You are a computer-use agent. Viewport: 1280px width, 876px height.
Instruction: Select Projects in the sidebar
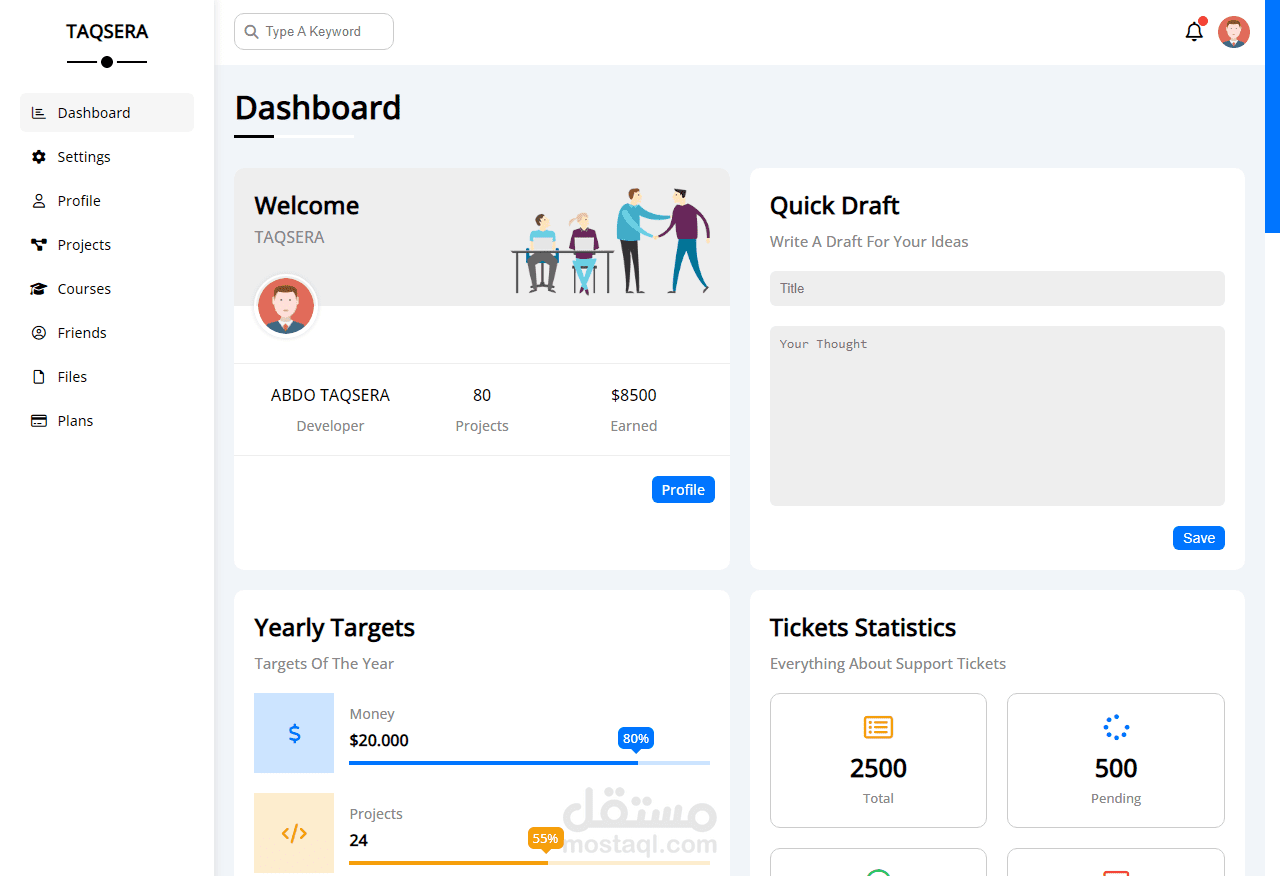coord(107,245)
